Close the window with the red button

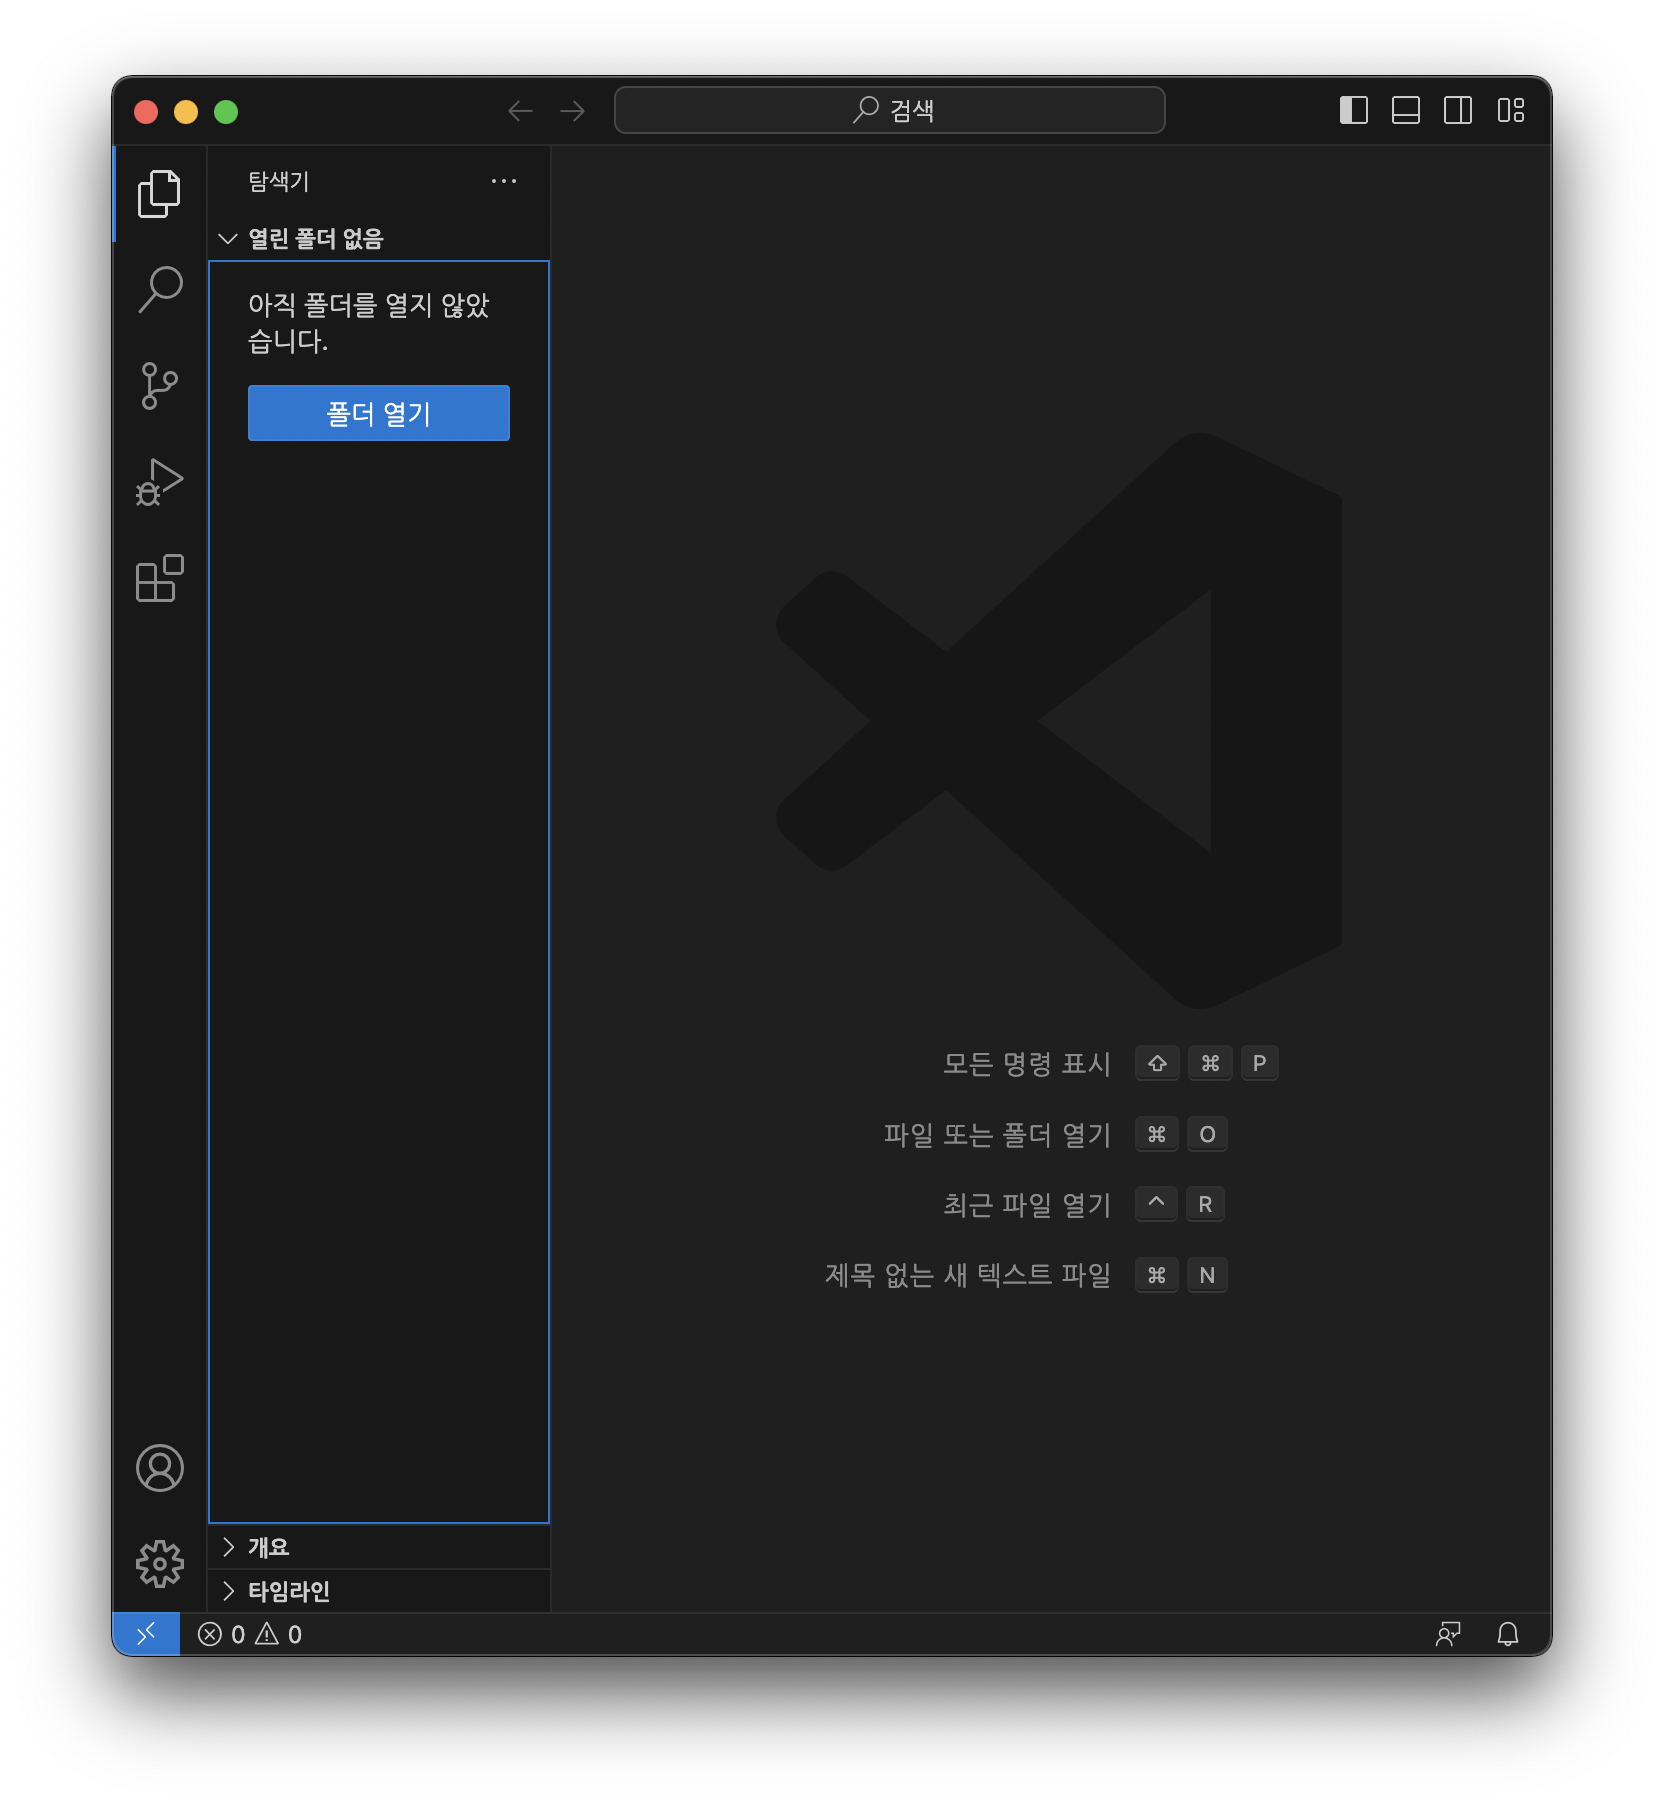click(x=146, y=111)
